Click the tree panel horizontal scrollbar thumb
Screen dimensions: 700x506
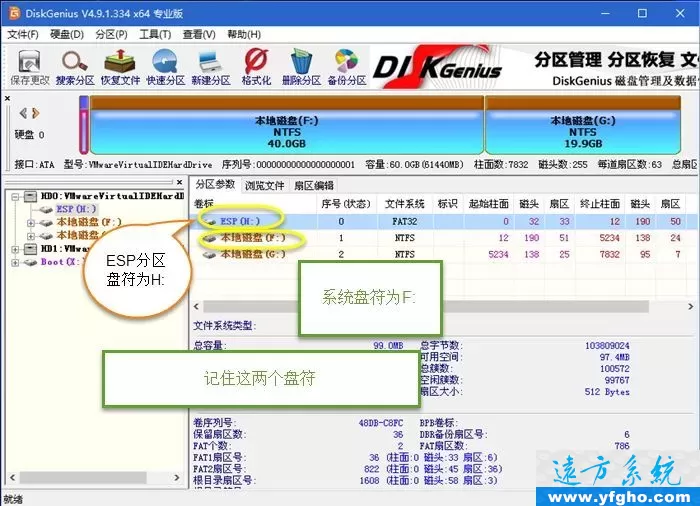tap(83, 477)
